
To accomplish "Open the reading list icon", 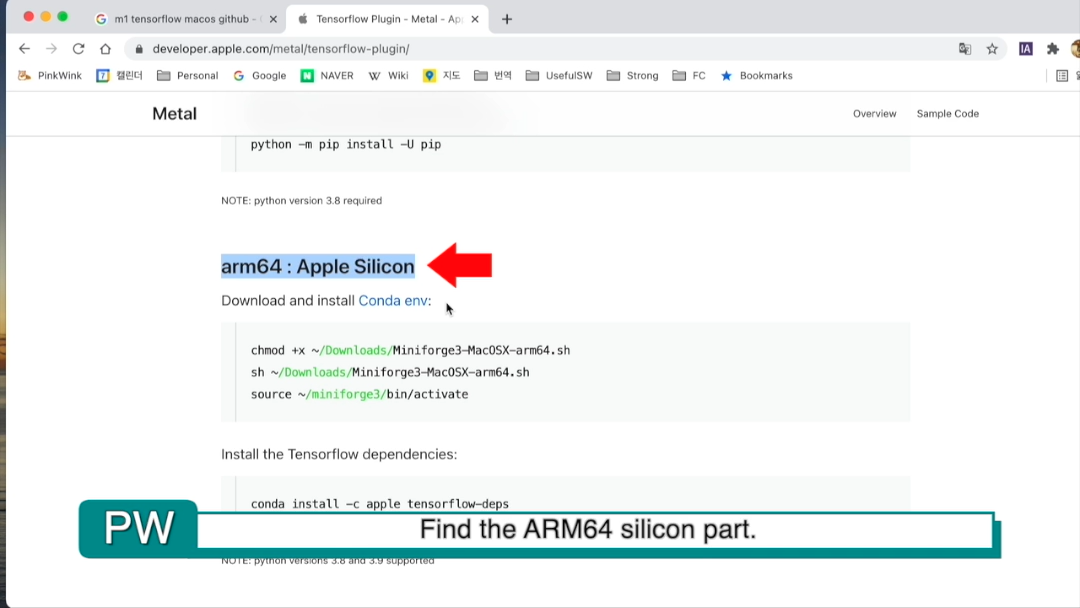I will tap(1062, 76).
